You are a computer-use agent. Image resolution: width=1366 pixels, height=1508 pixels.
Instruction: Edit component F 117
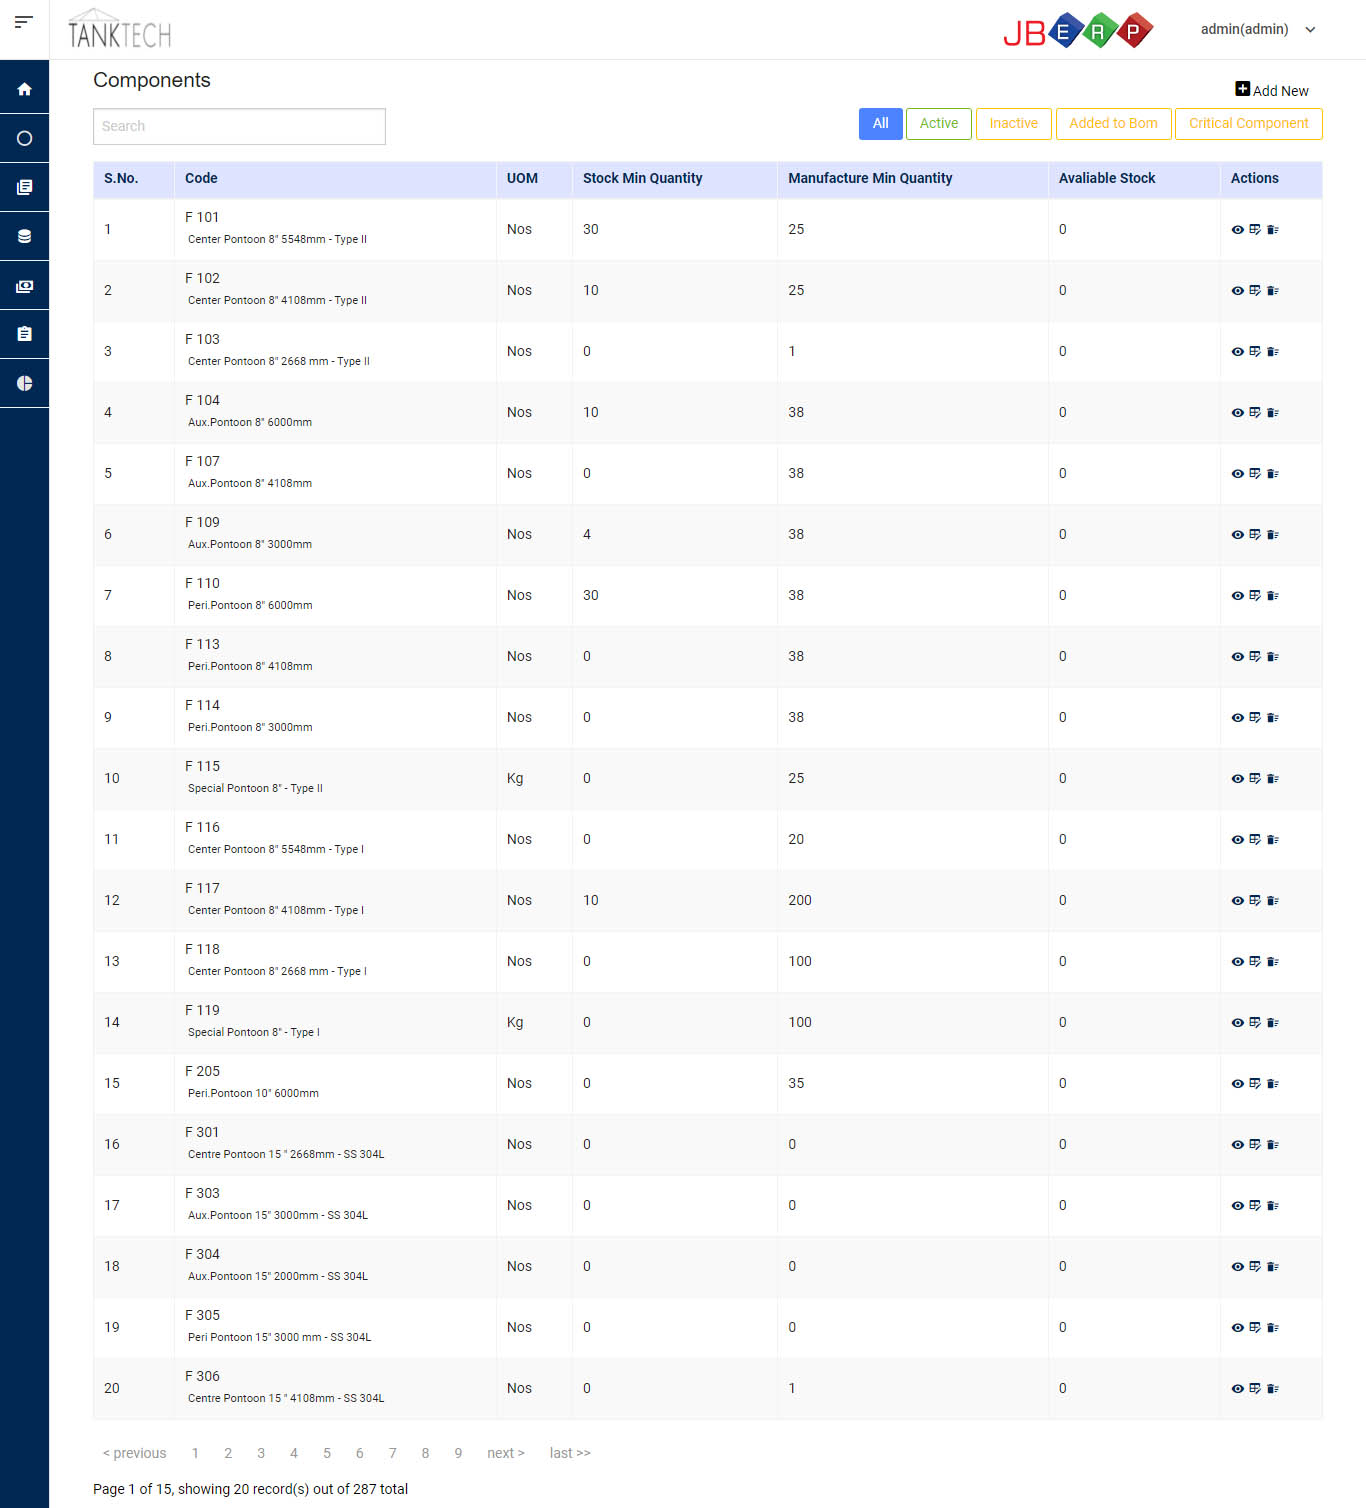[x=1255, y=900]
